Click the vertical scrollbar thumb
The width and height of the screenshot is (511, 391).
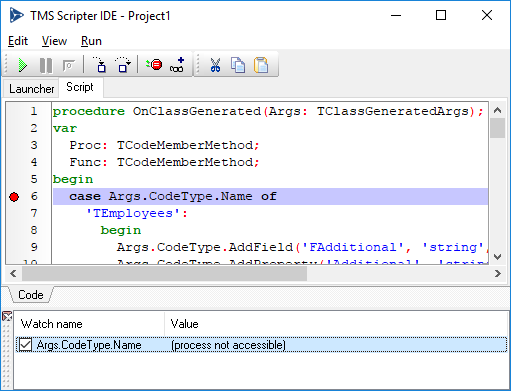pyautogui.click(x=497, y=128)
